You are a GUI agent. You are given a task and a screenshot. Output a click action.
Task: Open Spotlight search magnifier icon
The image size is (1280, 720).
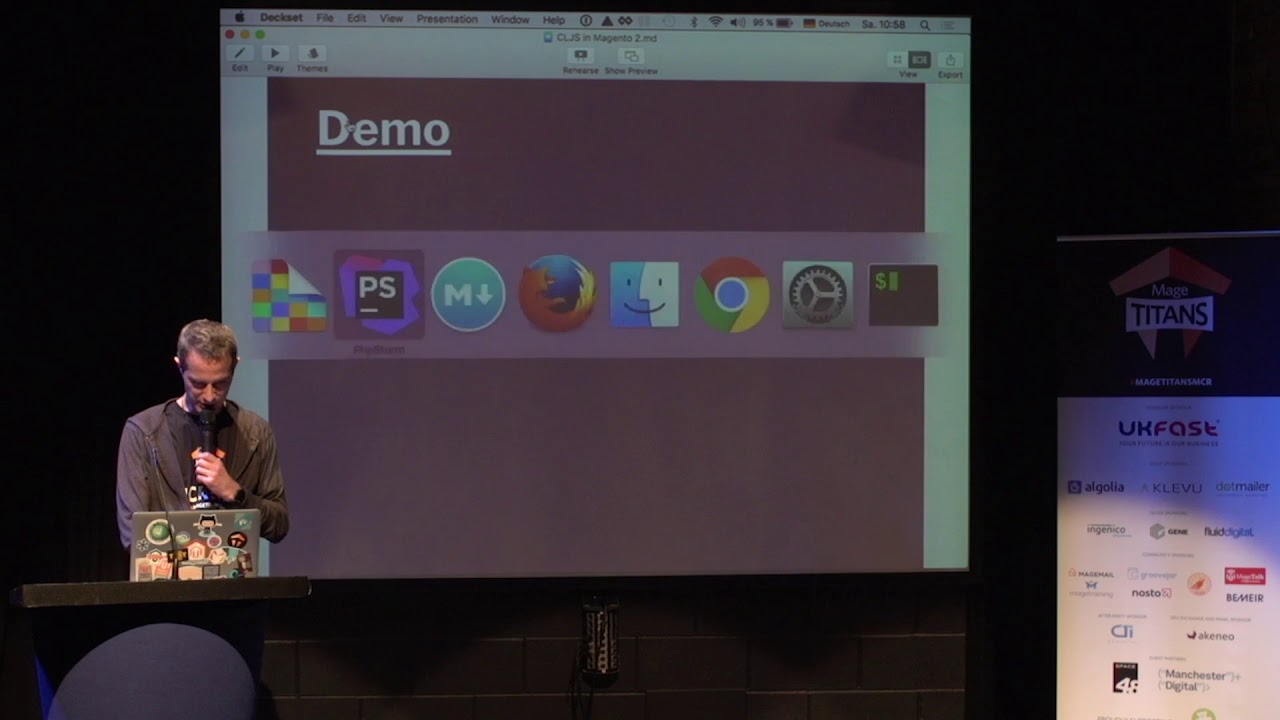coord(925,25)
